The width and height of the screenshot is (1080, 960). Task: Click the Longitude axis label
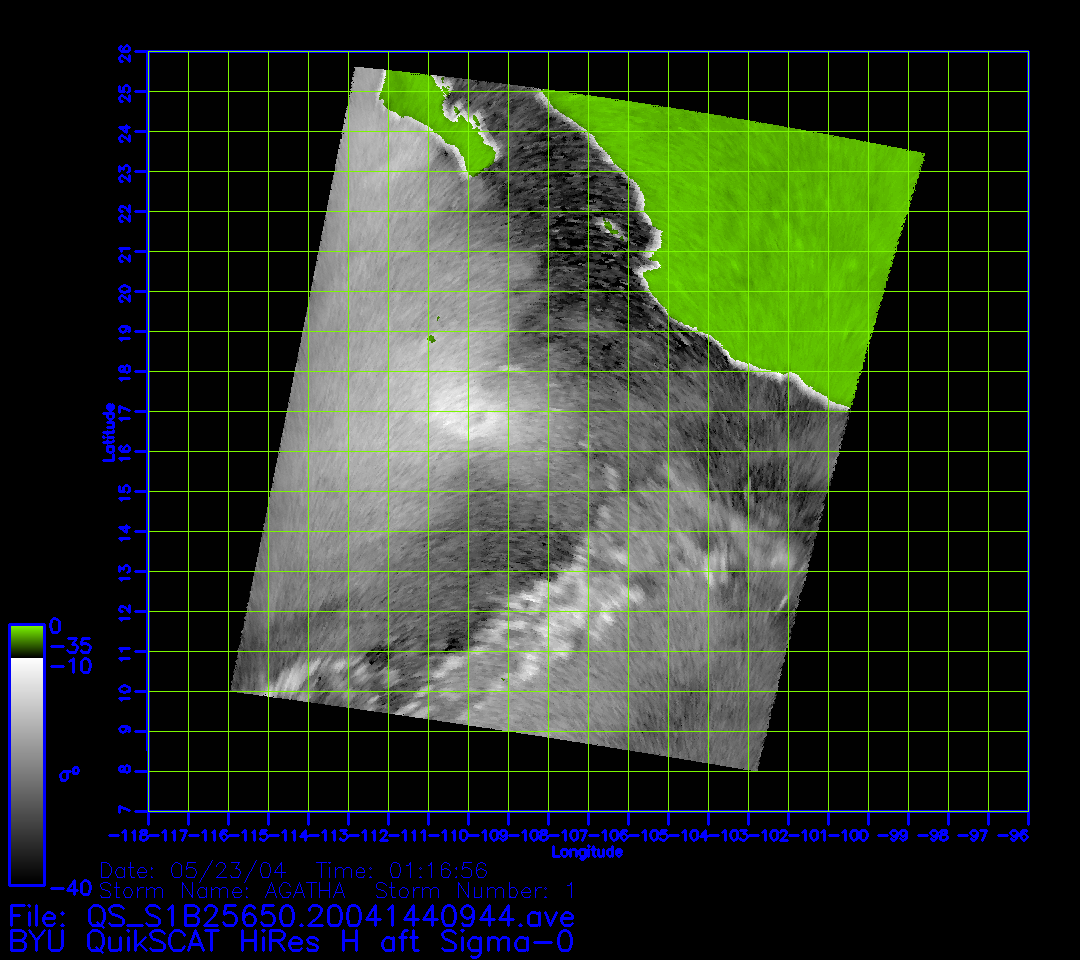pos(587,852)
